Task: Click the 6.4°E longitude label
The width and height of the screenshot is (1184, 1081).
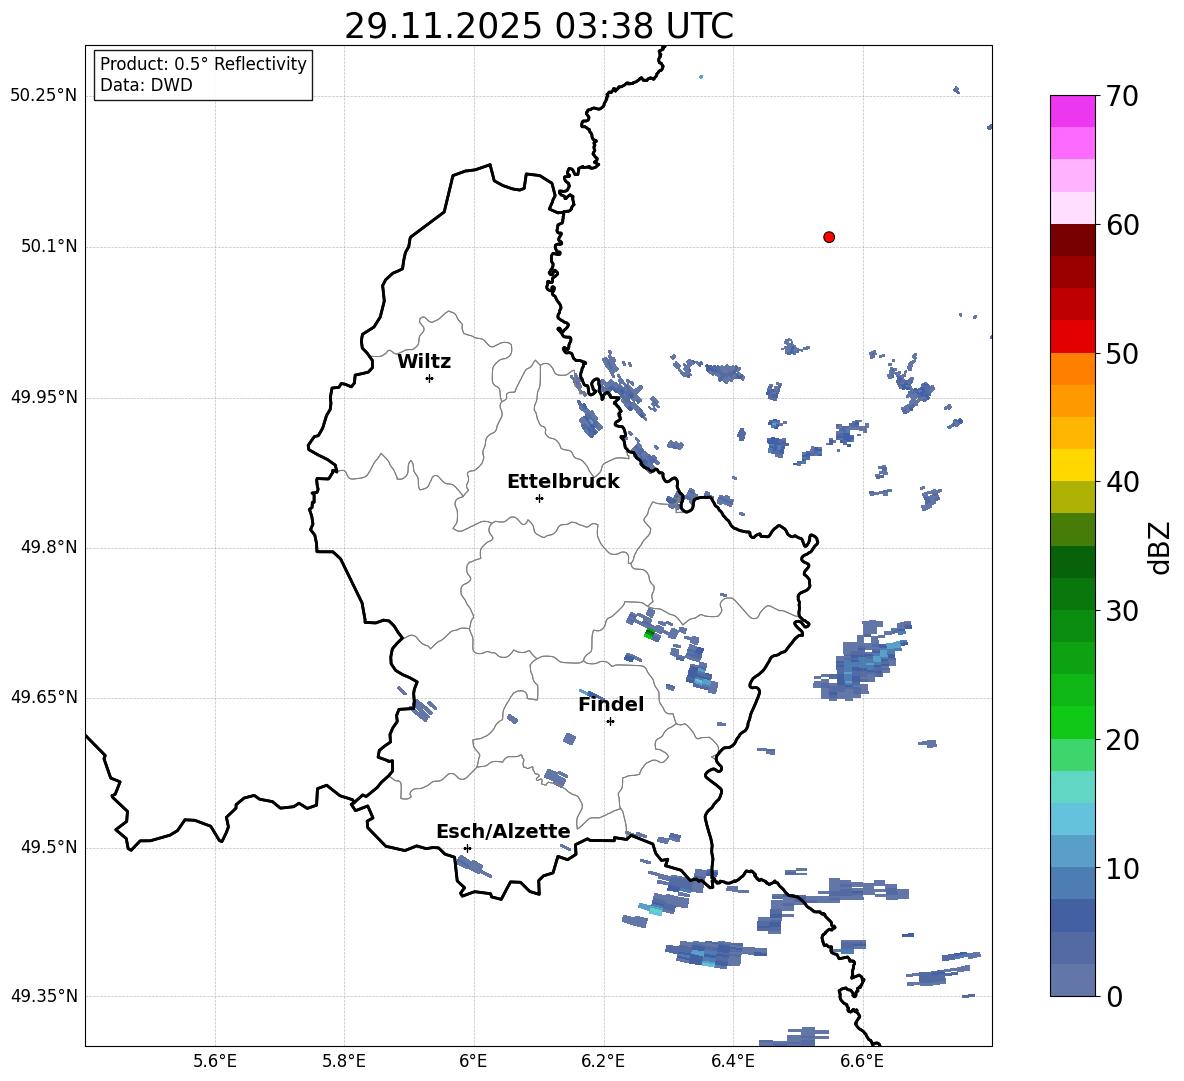Action: (x=732, y=1062)
